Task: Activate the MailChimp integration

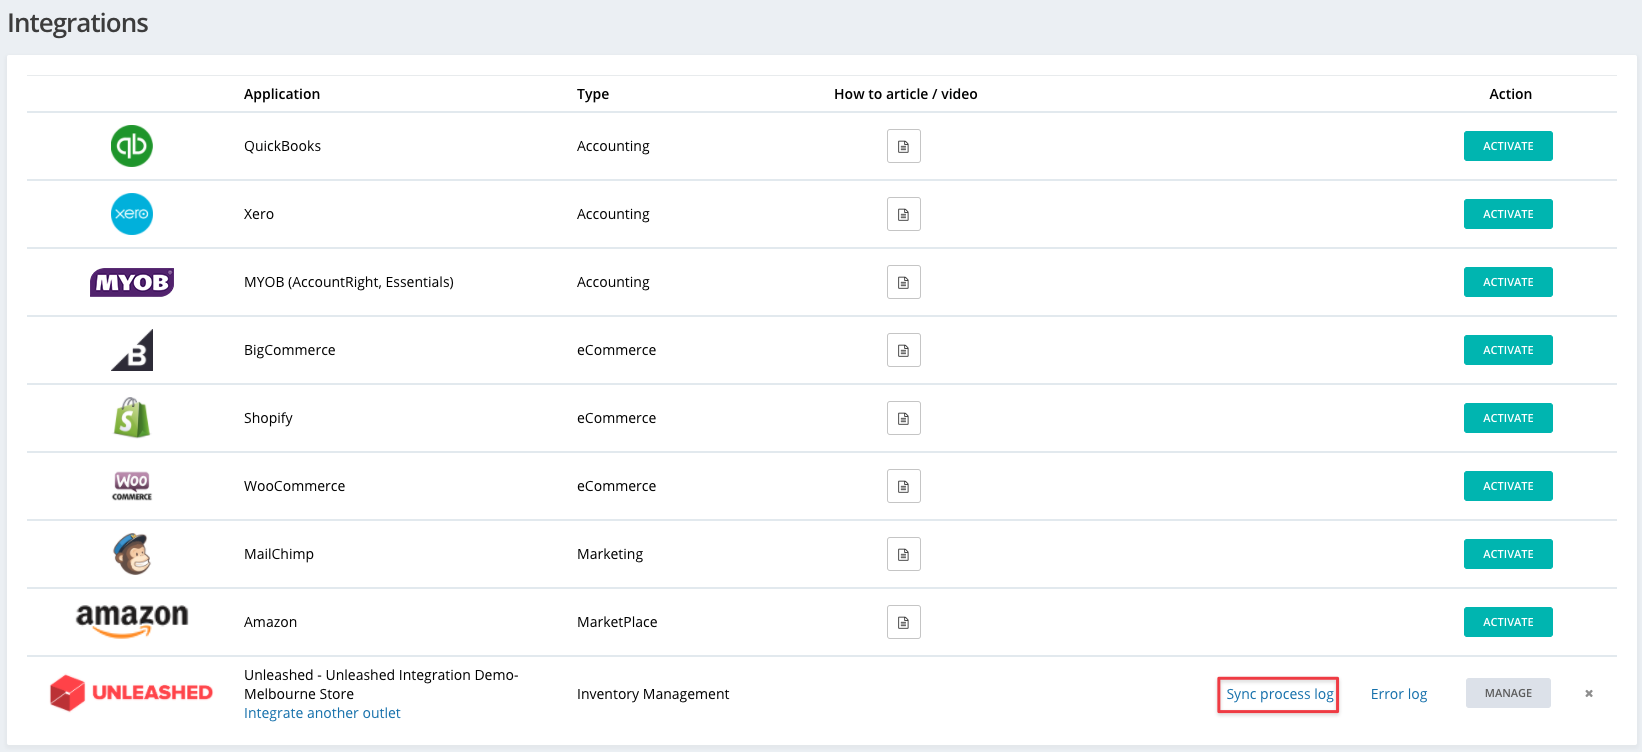Action: pyautogui.click(x=1507, y=554)
